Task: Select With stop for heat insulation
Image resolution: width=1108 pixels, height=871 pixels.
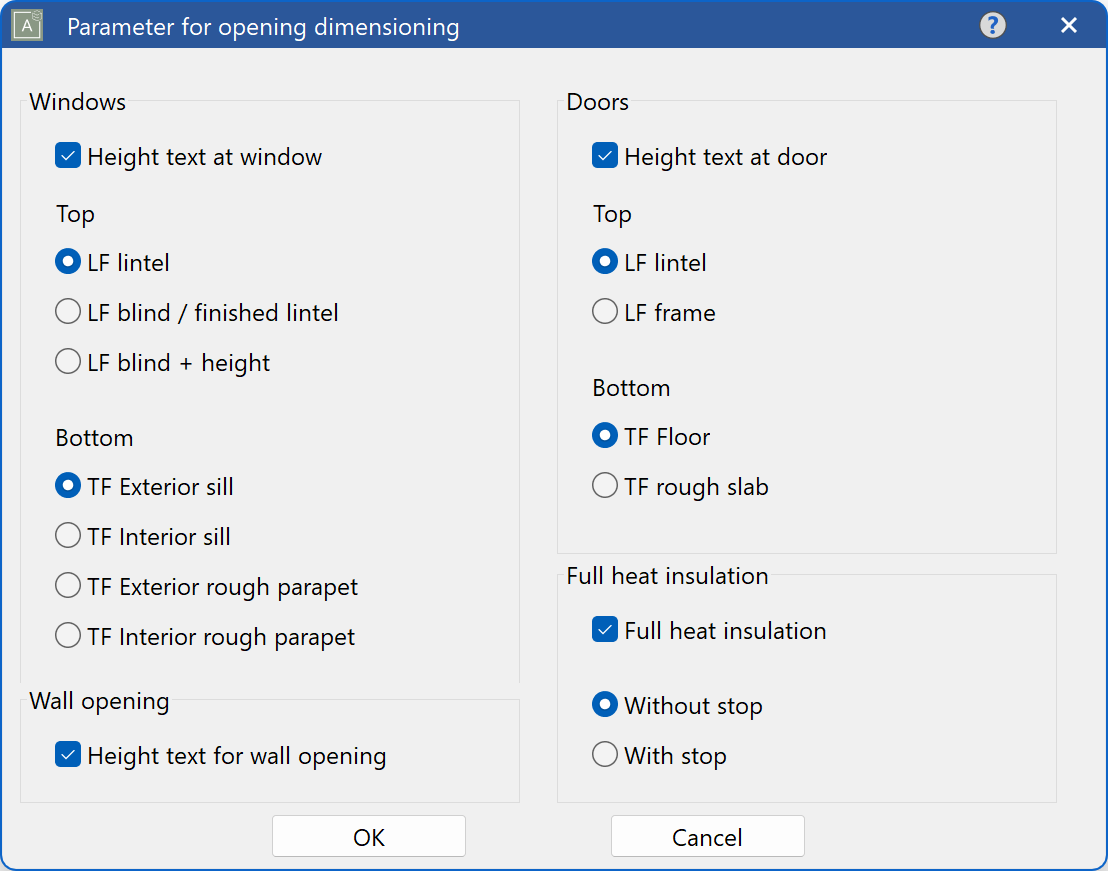Action: coord(604,755)
